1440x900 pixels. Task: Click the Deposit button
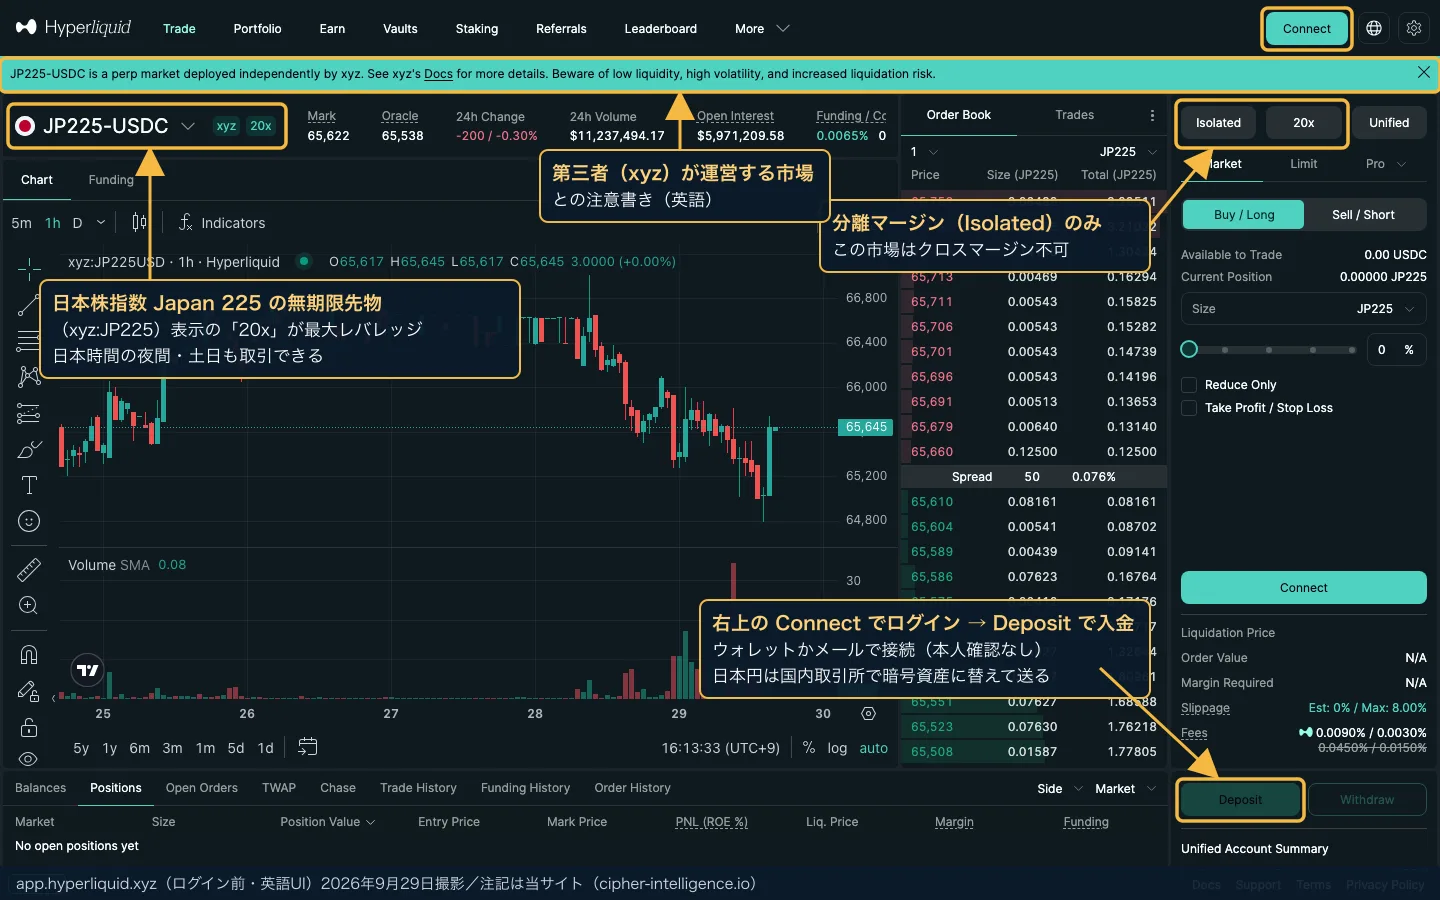(1240, 800)
